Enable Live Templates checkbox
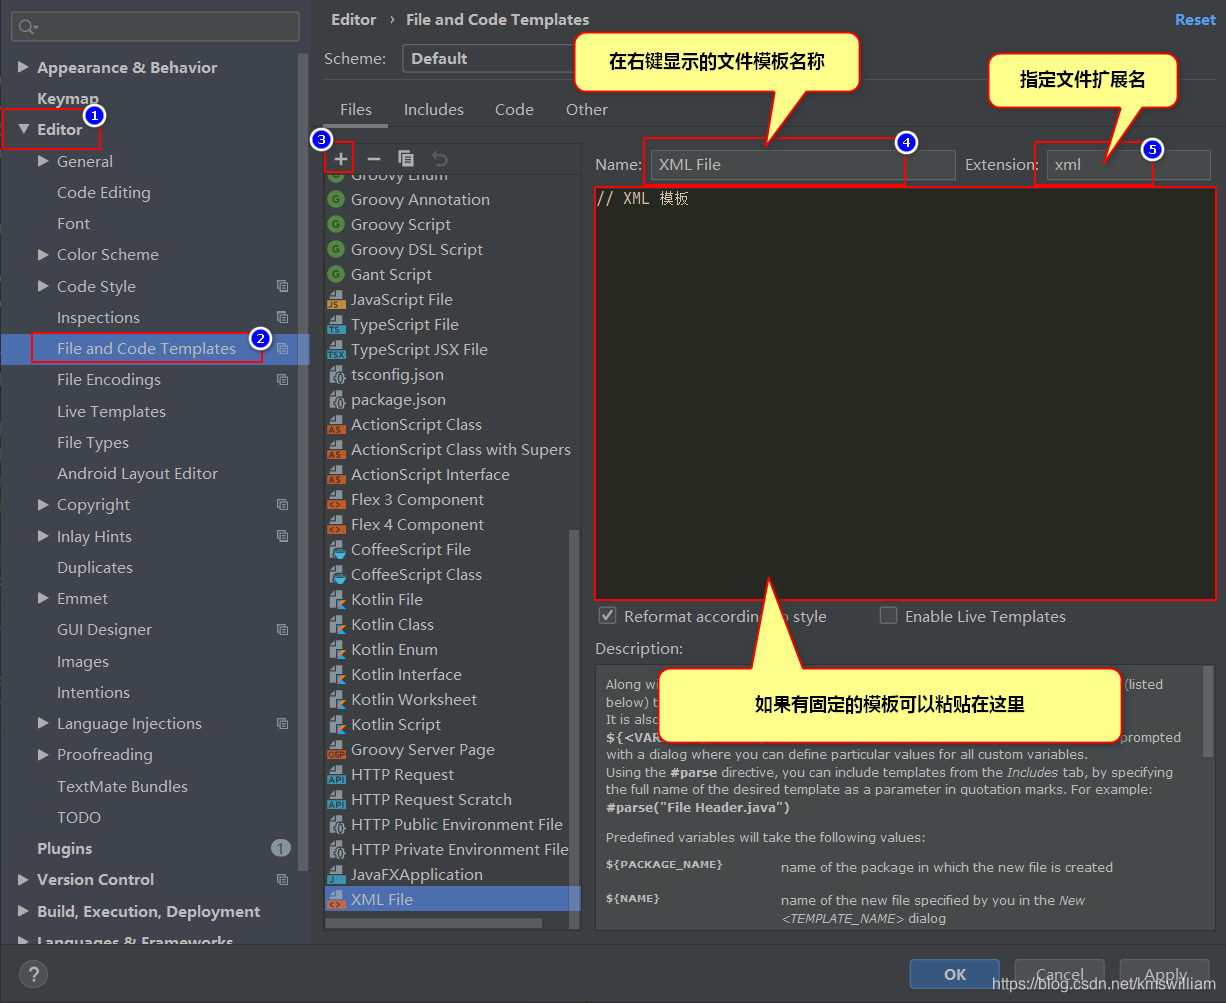The width and height of the screenshot is (1226, 1003). click(888, 615)
